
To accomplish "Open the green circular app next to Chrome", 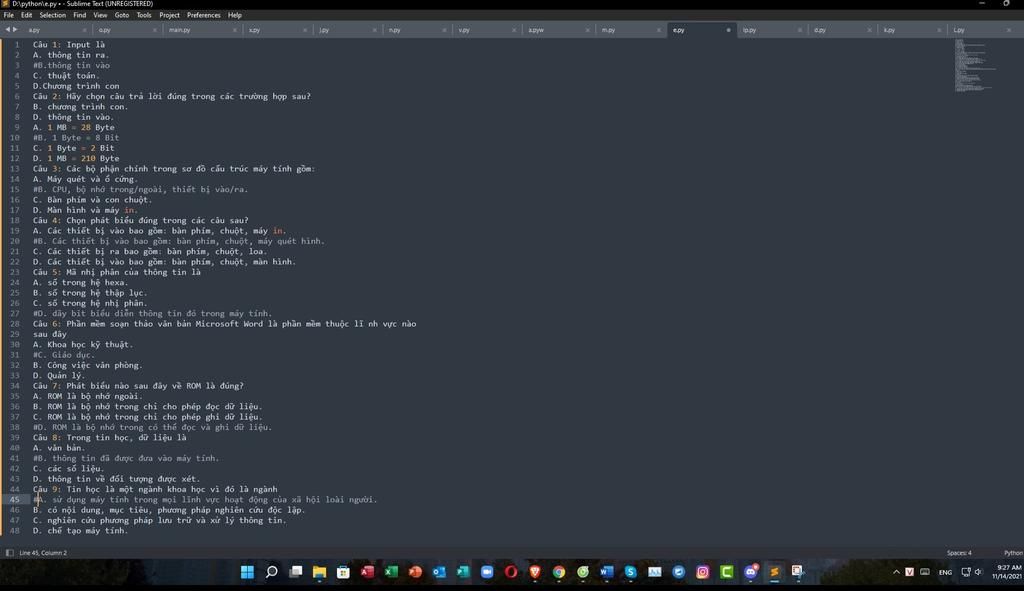I will pos(583,572).
